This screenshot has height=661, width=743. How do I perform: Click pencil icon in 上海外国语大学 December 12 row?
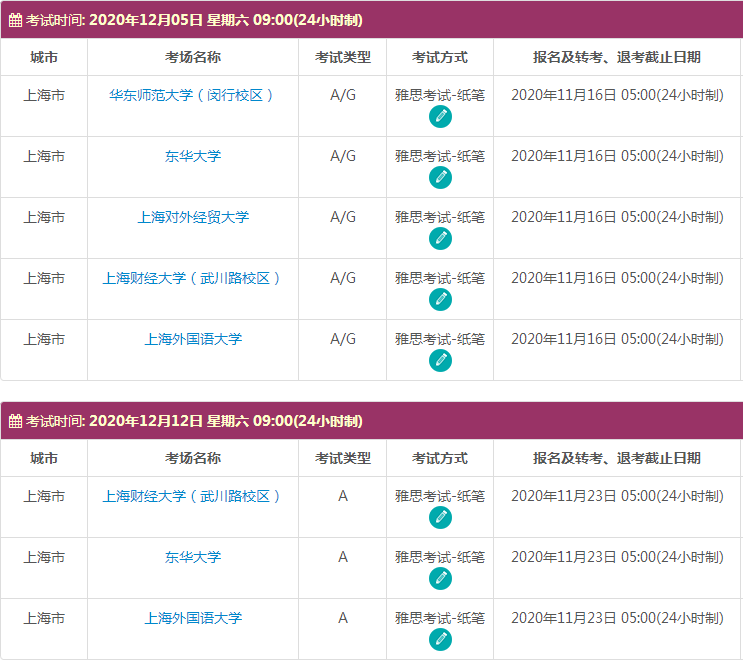click(x=440, y=640)
